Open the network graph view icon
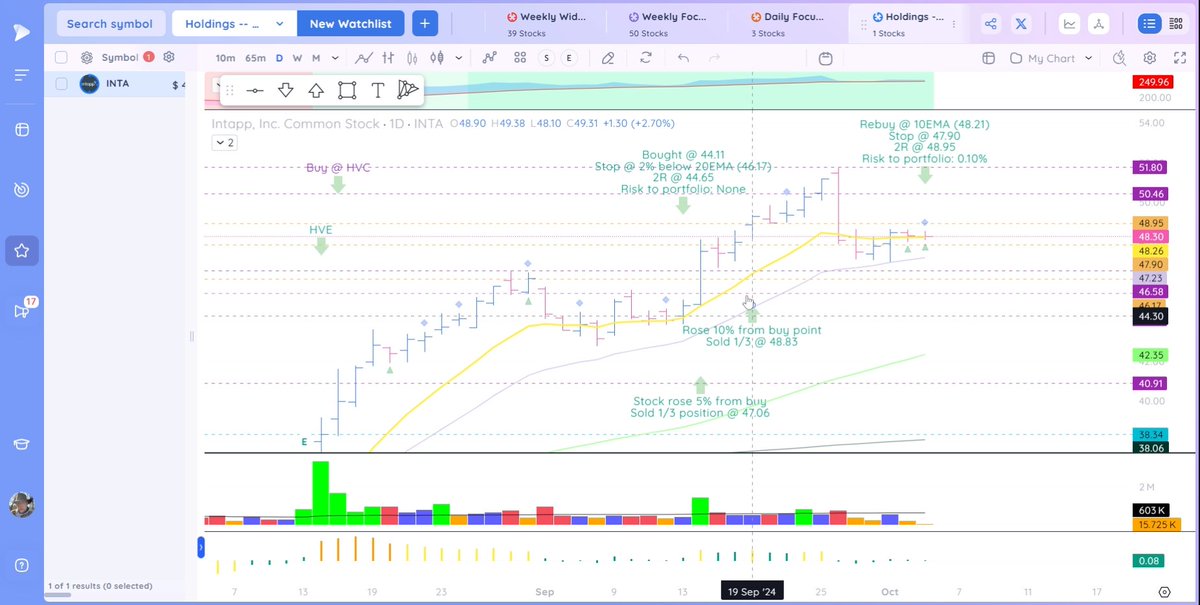The width and height of the screenshot is (1200, 605). coord(1098,24)
